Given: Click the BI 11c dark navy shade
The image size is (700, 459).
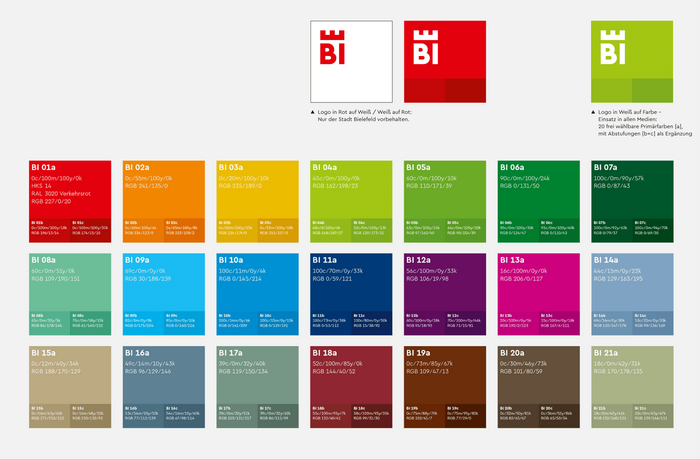Looking at the screenshot, I should tap(372, 323).
